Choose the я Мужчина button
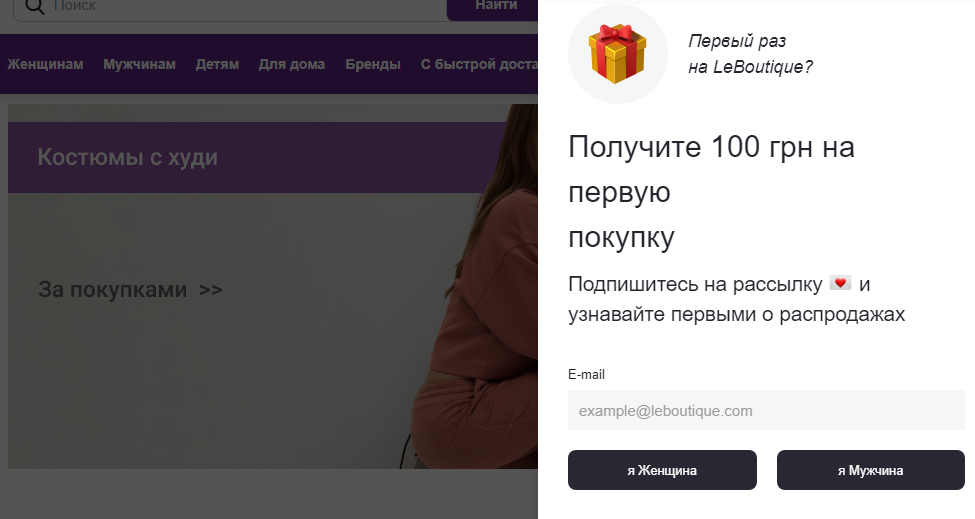The image size is (975, 519). [870, 470]
